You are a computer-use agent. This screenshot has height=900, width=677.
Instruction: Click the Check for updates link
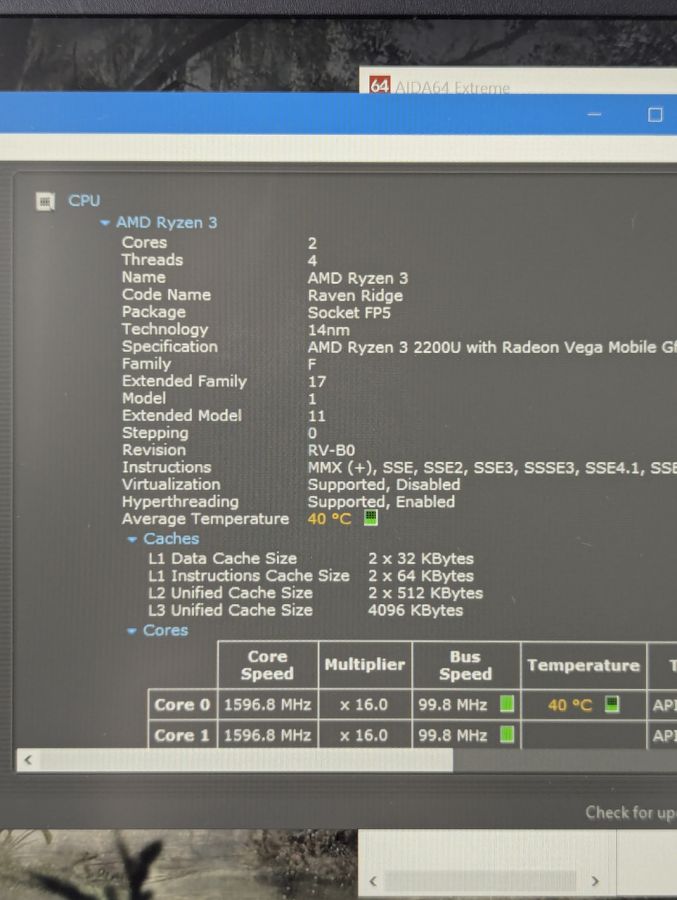pyautogui.click(x=630, y=813)
